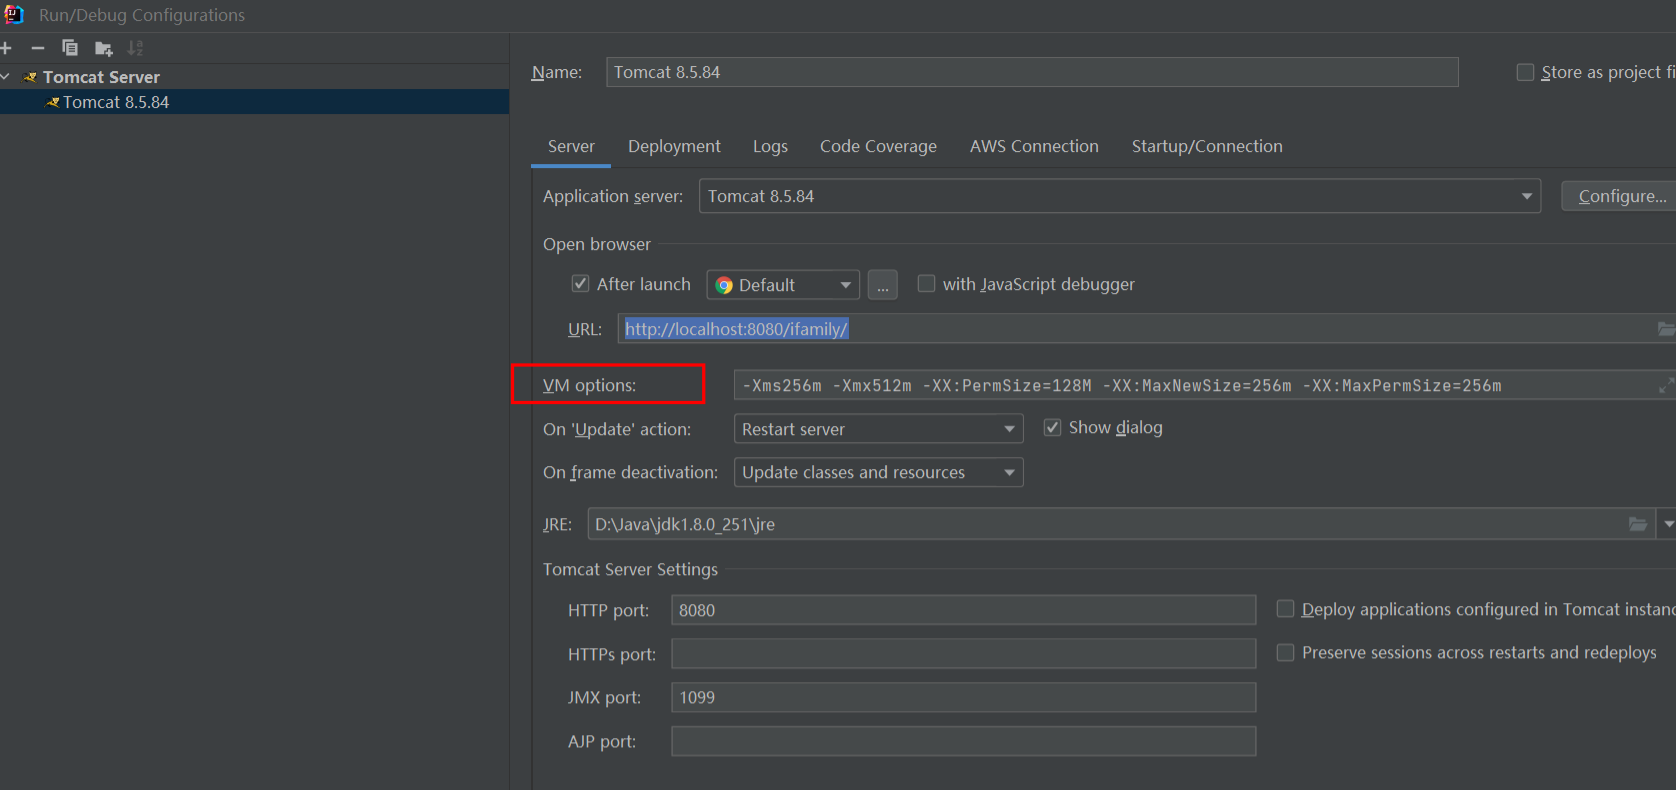Click the Sort Configurations alphabetically icon
This screenshot has width=1676, height=790.
(135, 48)
